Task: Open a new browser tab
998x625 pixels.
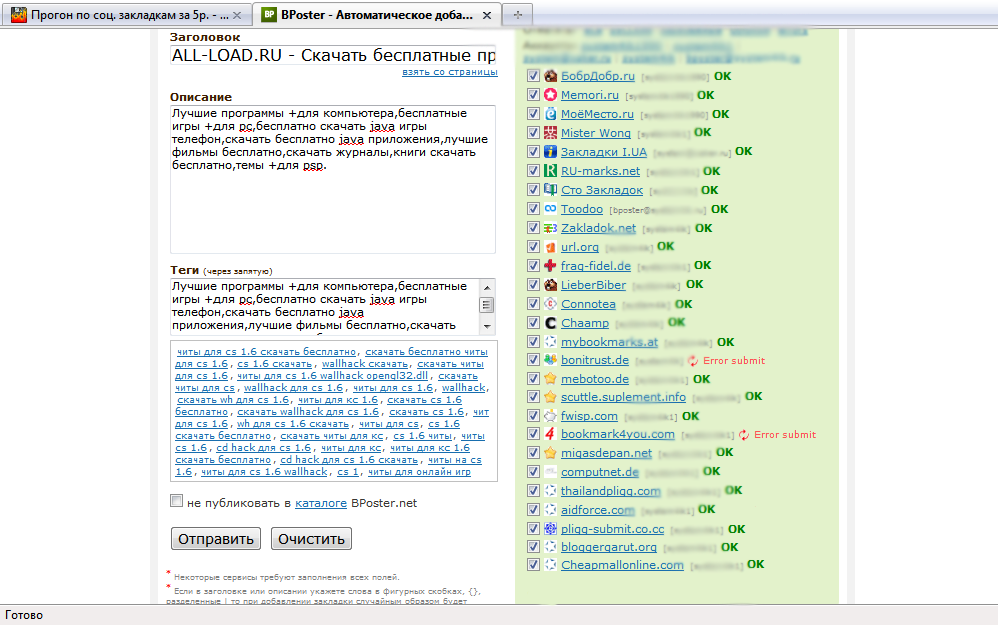Action: (517, 15)
